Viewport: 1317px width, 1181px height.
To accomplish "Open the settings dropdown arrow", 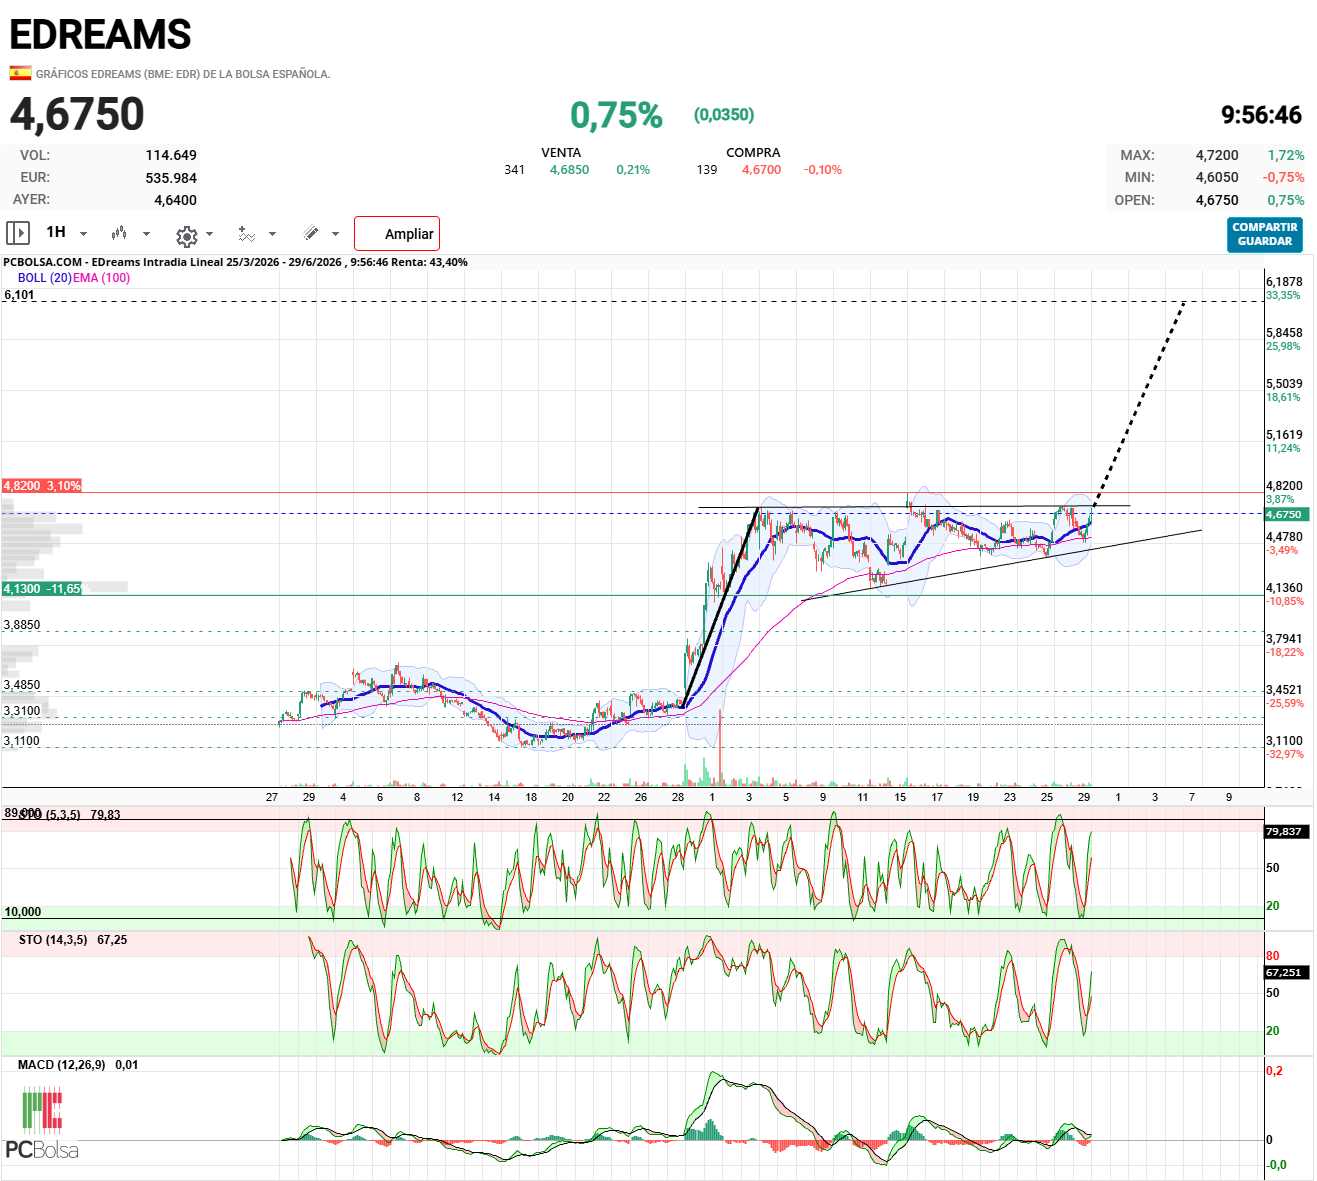I will tap(209, 234).
